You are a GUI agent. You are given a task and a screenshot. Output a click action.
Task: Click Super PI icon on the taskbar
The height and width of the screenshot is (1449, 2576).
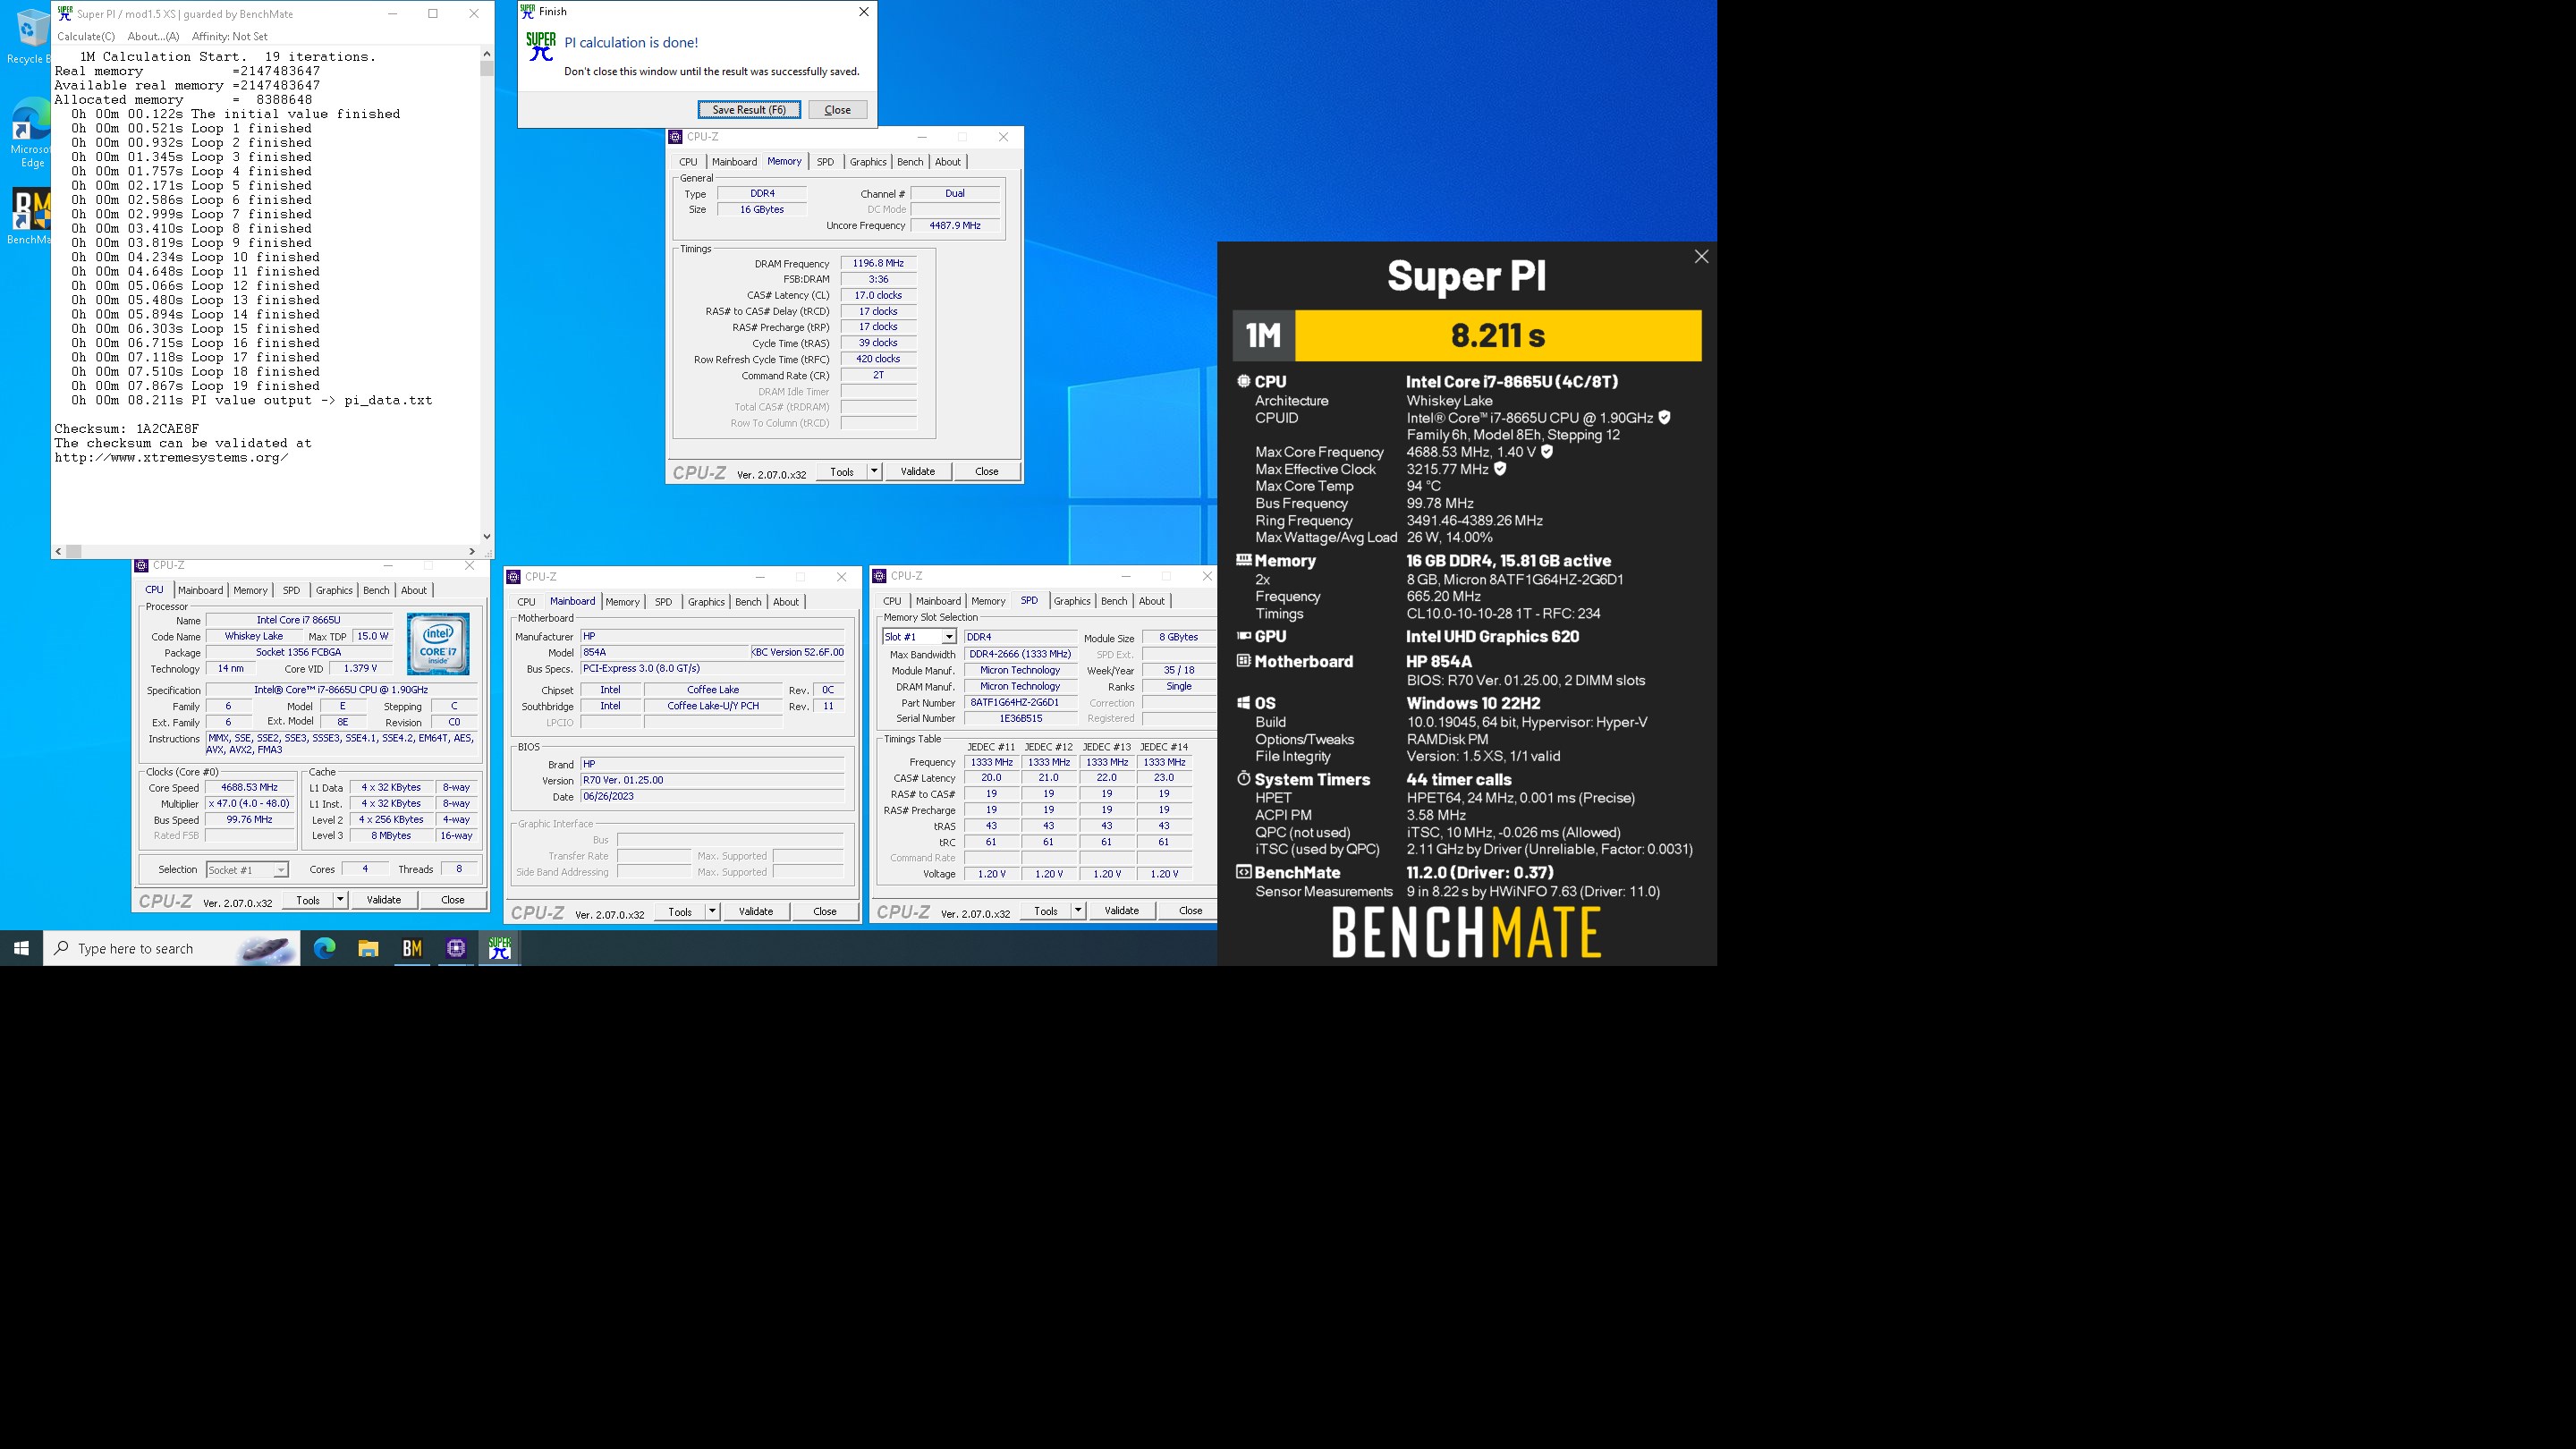(500, 948)
